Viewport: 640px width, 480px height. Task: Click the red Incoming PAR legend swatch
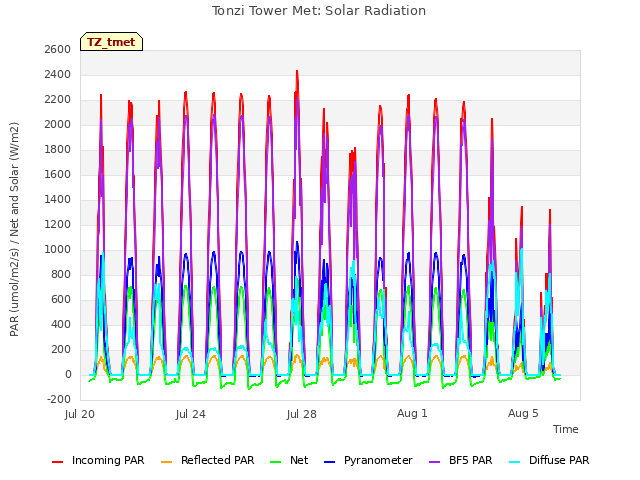click(x=58, y=462)
